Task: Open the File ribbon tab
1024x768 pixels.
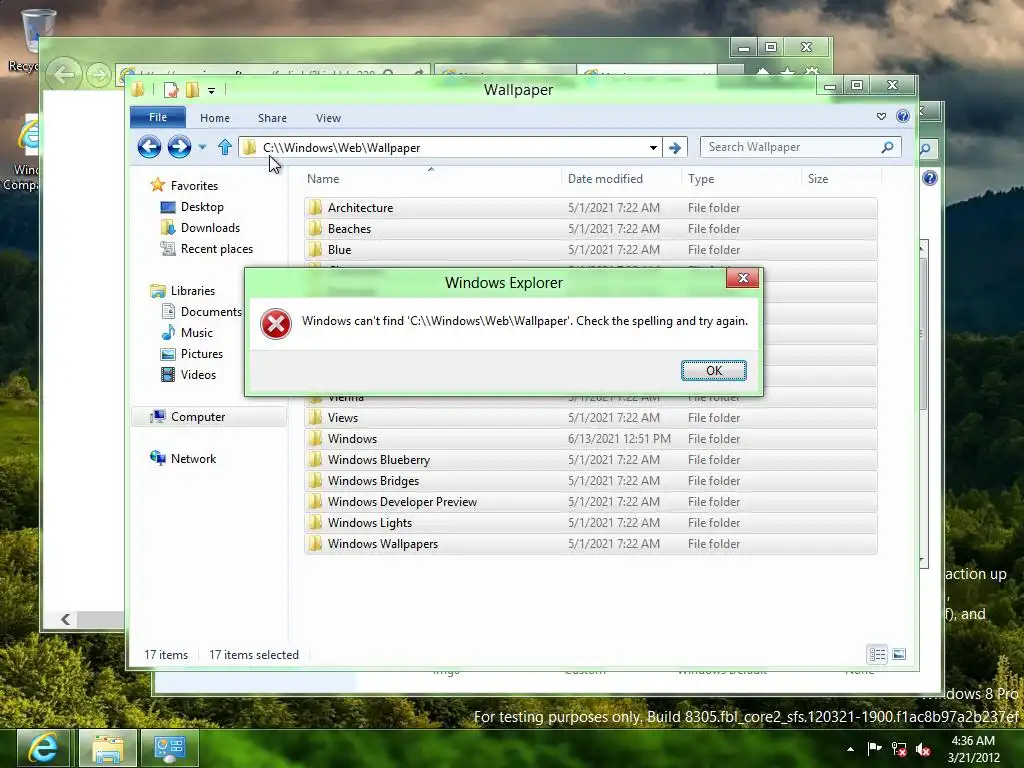Action: pos(158,118)
